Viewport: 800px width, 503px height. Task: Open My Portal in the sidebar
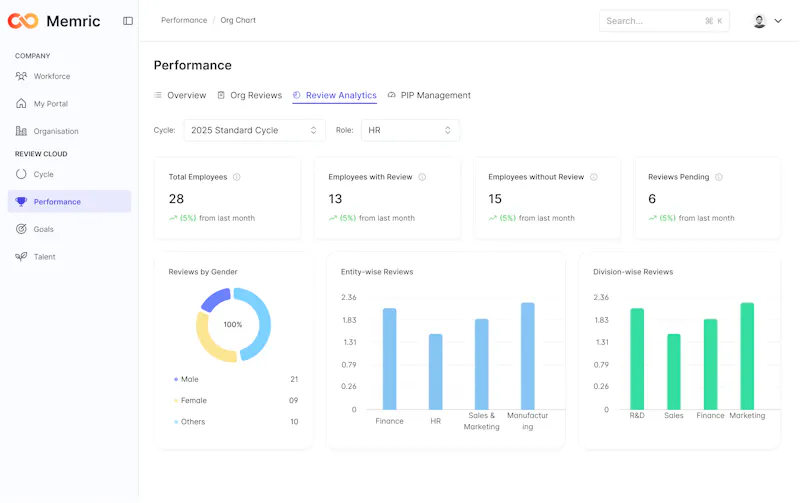click(x=69, y=104)
